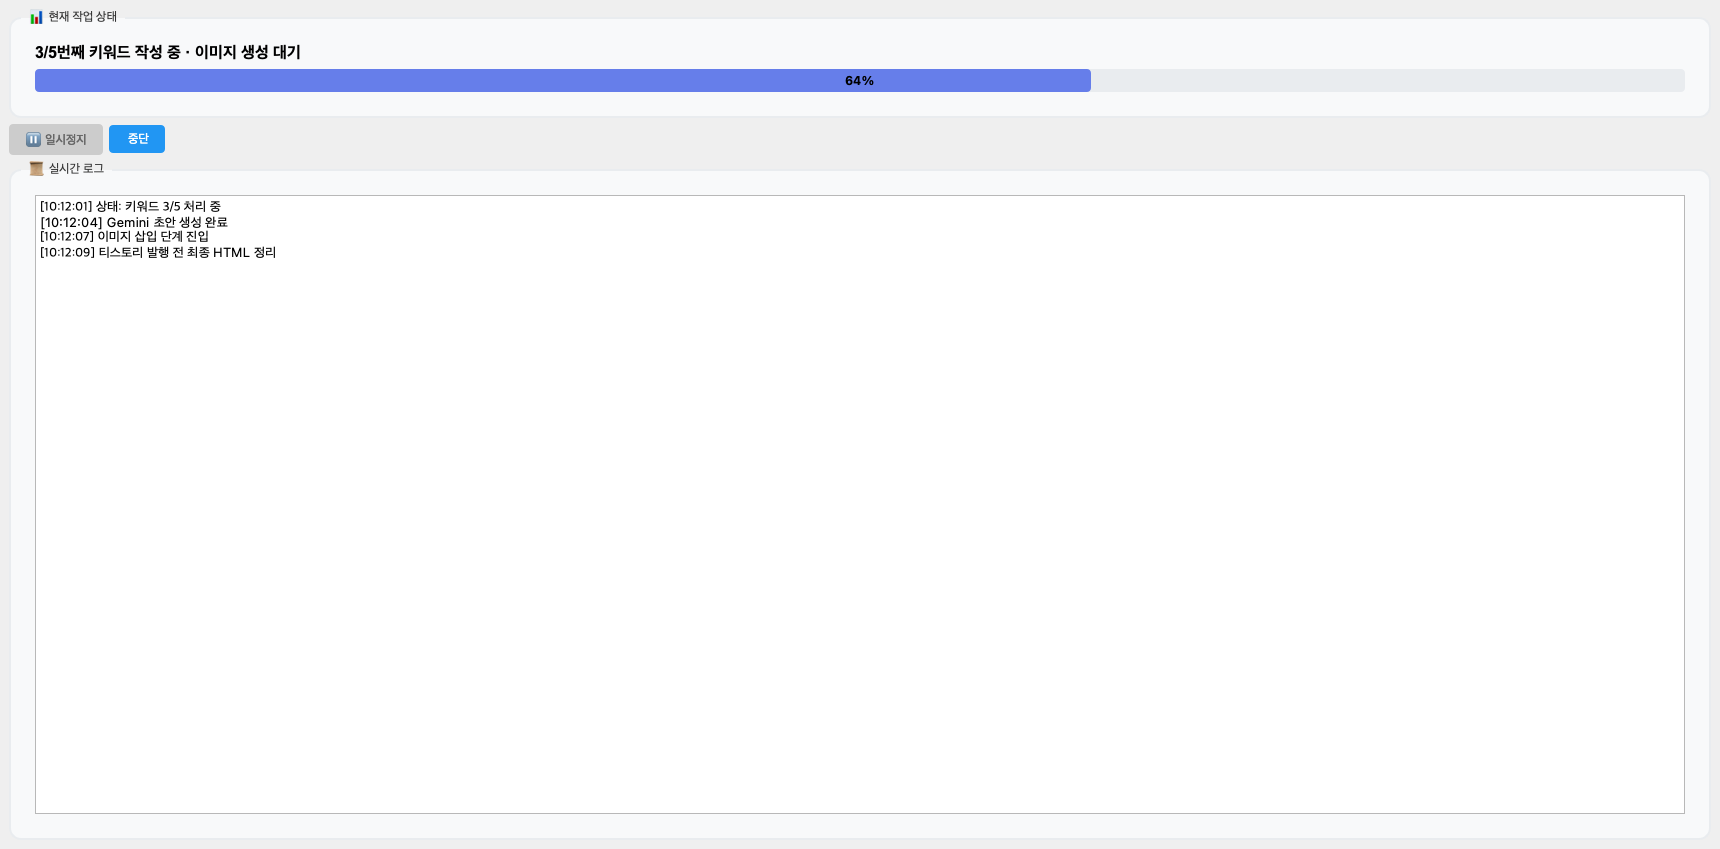Click the [10:12:09] timestamp in the log

[67, 253]
